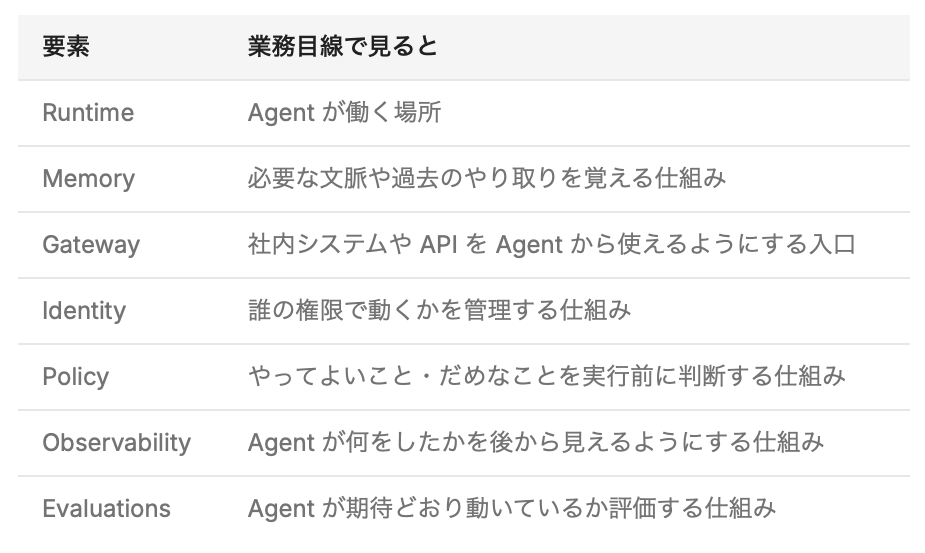The image size is (925, 553).
Task: Click the Identity description 誰の権限で動くか
Action: tap(439, 311)
